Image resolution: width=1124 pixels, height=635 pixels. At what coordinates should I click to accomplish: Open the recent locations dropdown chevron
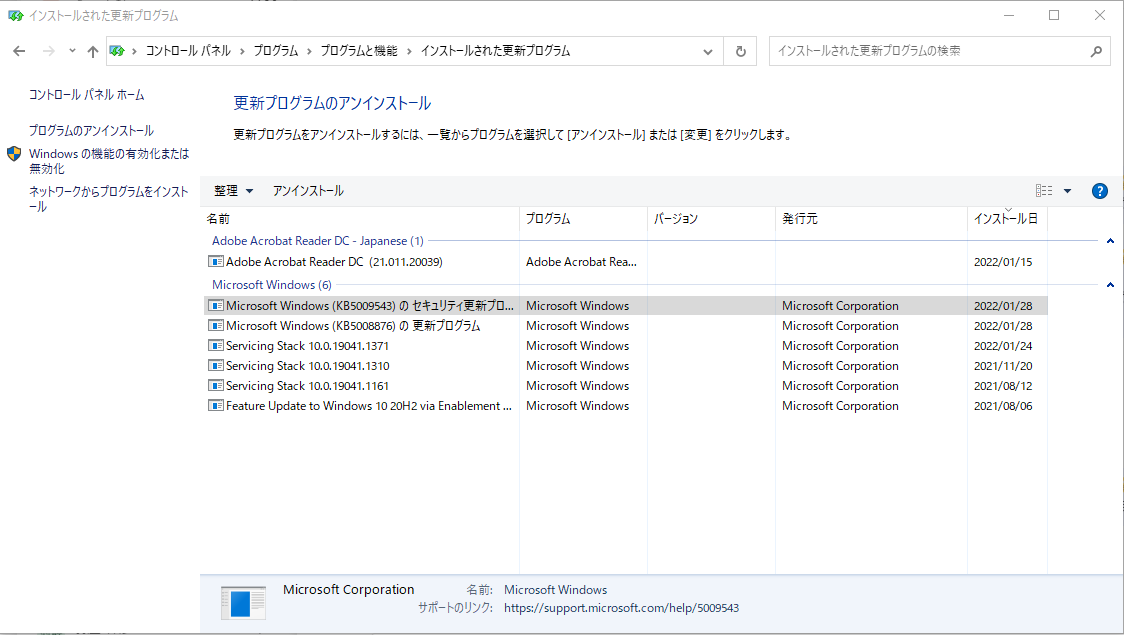pos(72,51)
